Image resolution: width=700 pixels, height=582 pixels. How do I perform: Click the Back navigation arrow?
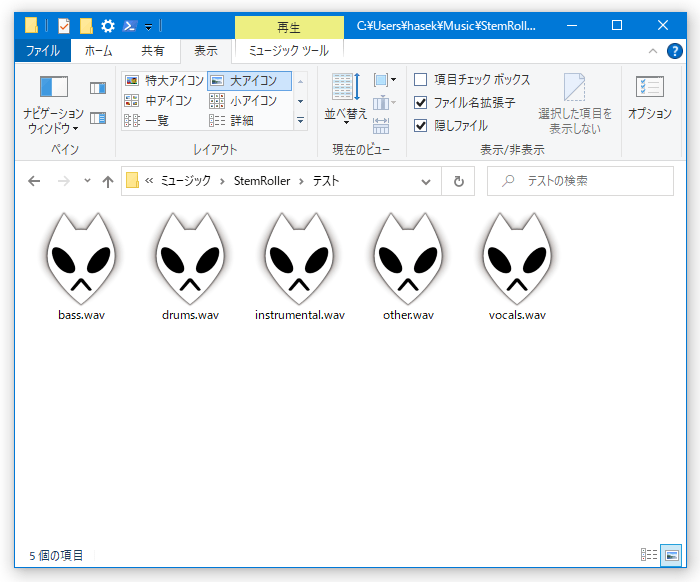pyautogui.click(x=34, y=181)
